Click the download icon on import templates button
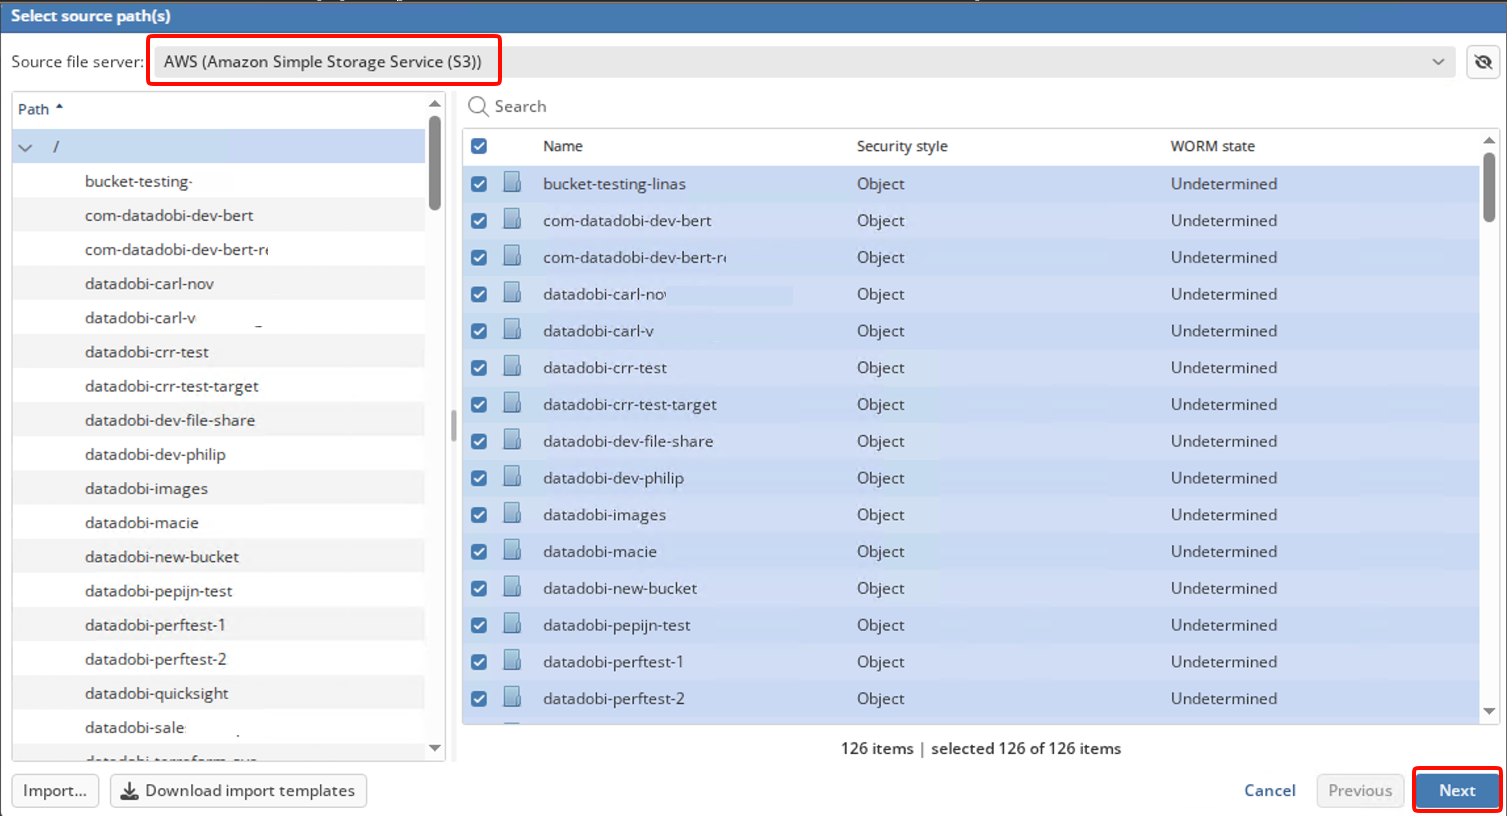The width and height of the screenshot is (1507, 816). point(130,791)
